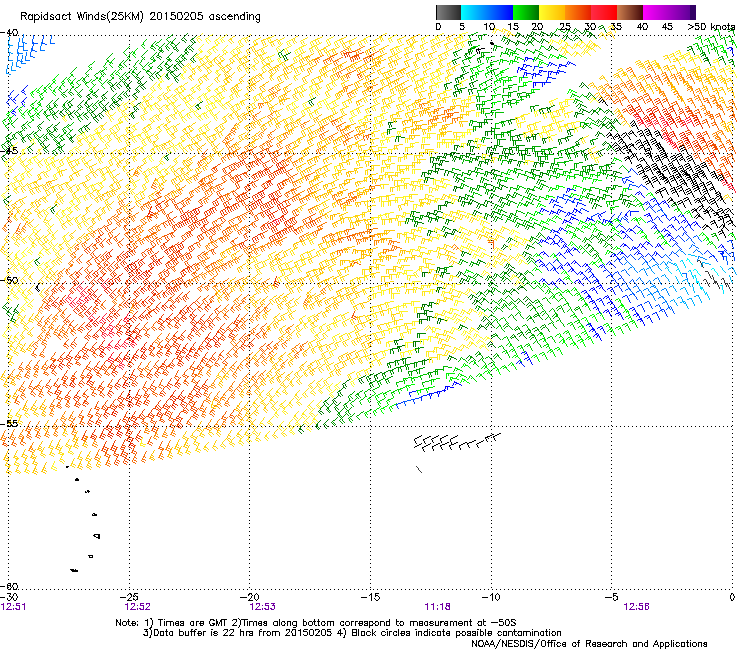Click the legend label '45'

(667, 27)
